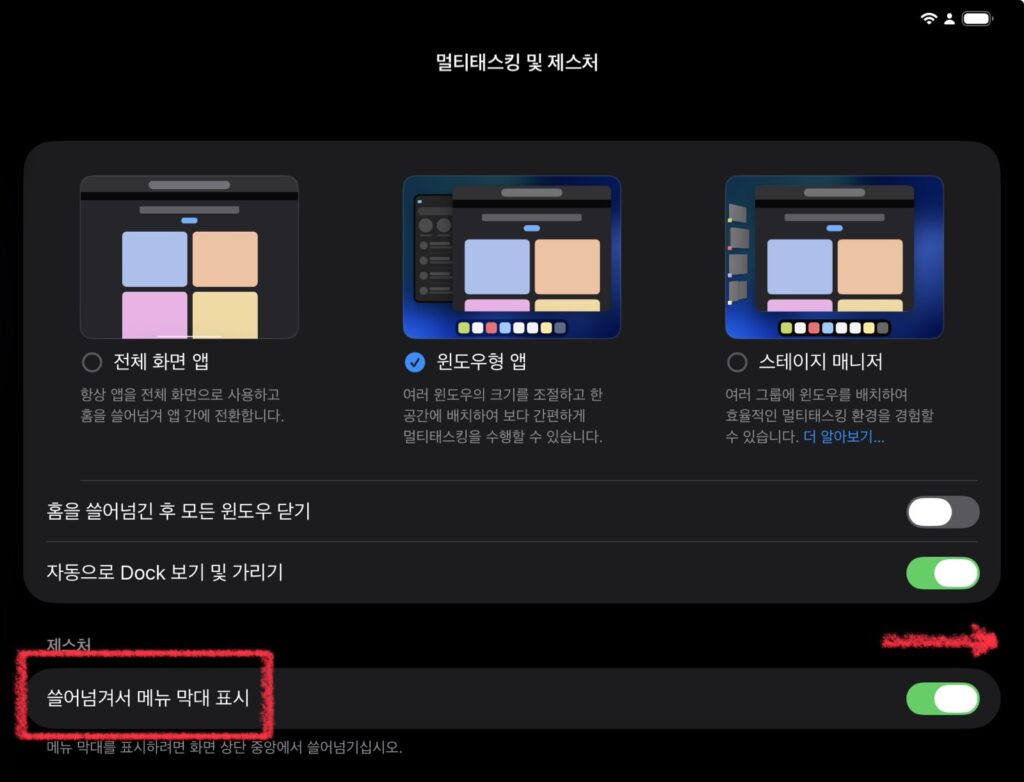Disable 자동으로 Dock 보기 및 가리기 toggle
Image resolution: width=1024 pixels, height=782 pixels.
pos(942,573)
